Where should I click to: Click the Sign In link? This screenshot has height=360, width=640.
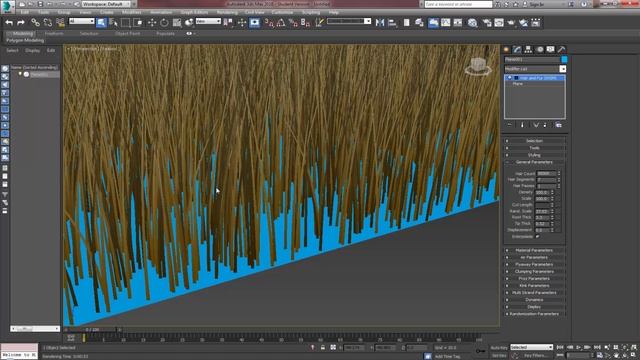point(537,4)
